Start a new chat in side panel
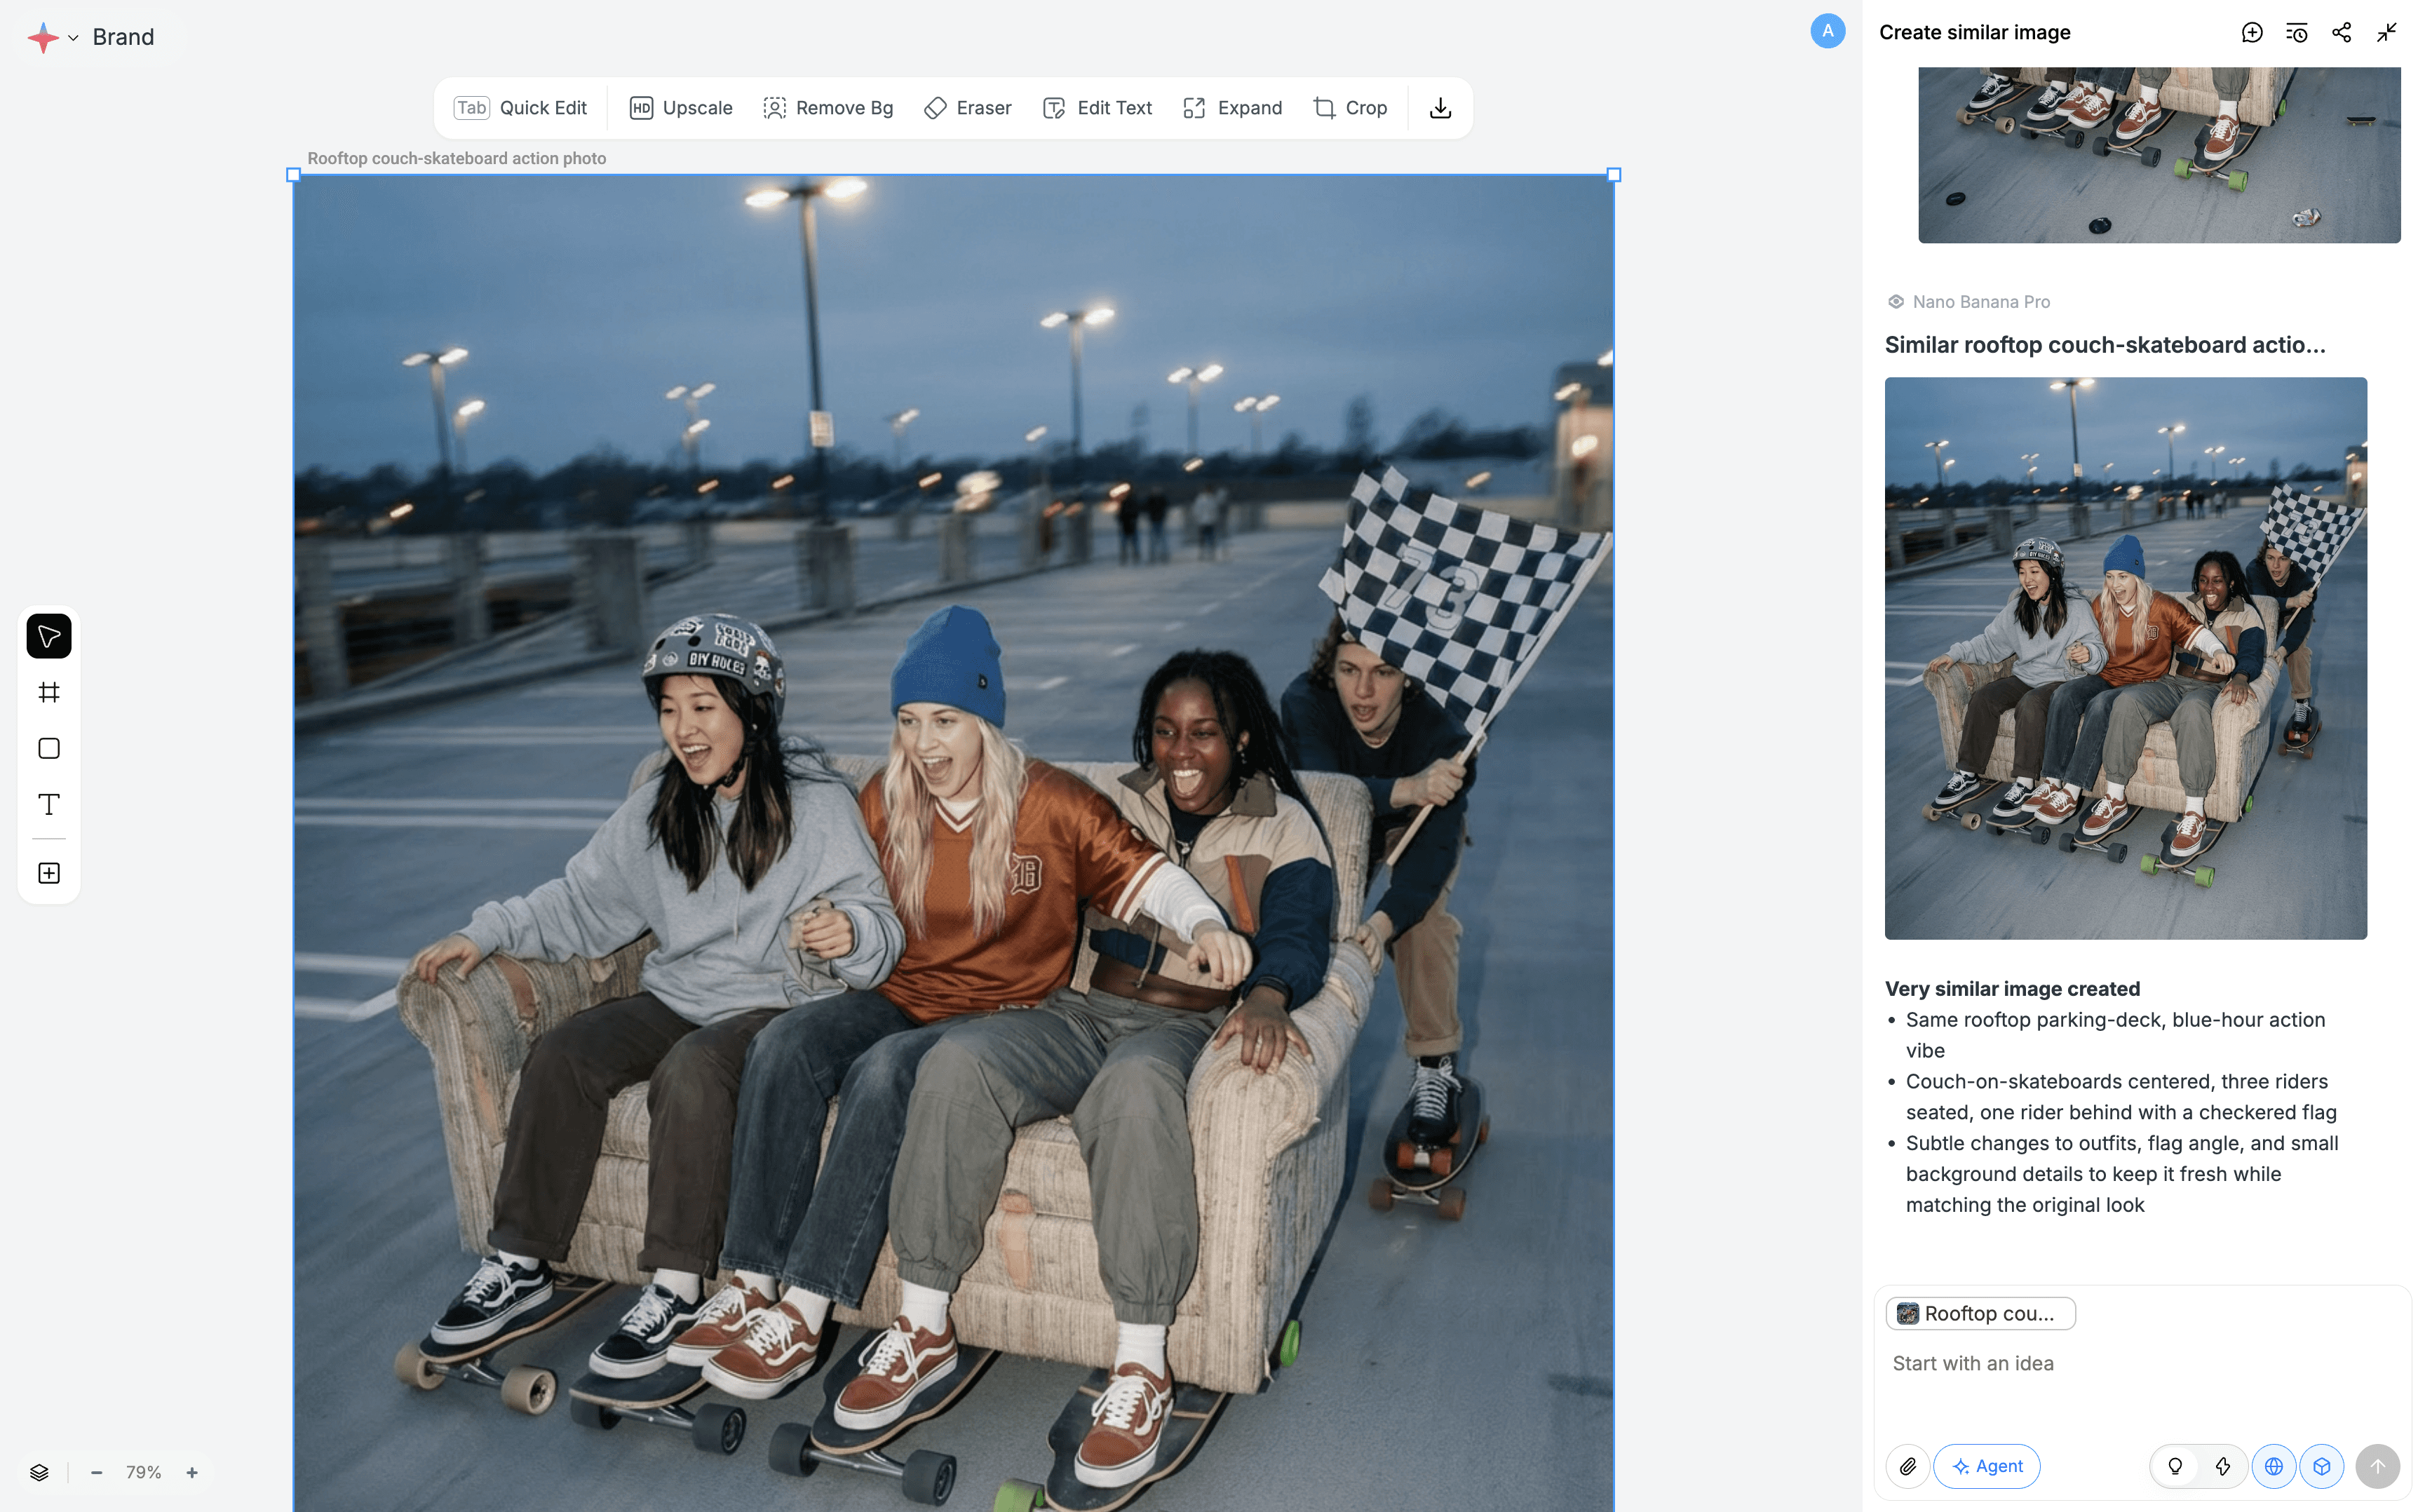The width and height of the screenshot is (2418, 1512). 2252,32
